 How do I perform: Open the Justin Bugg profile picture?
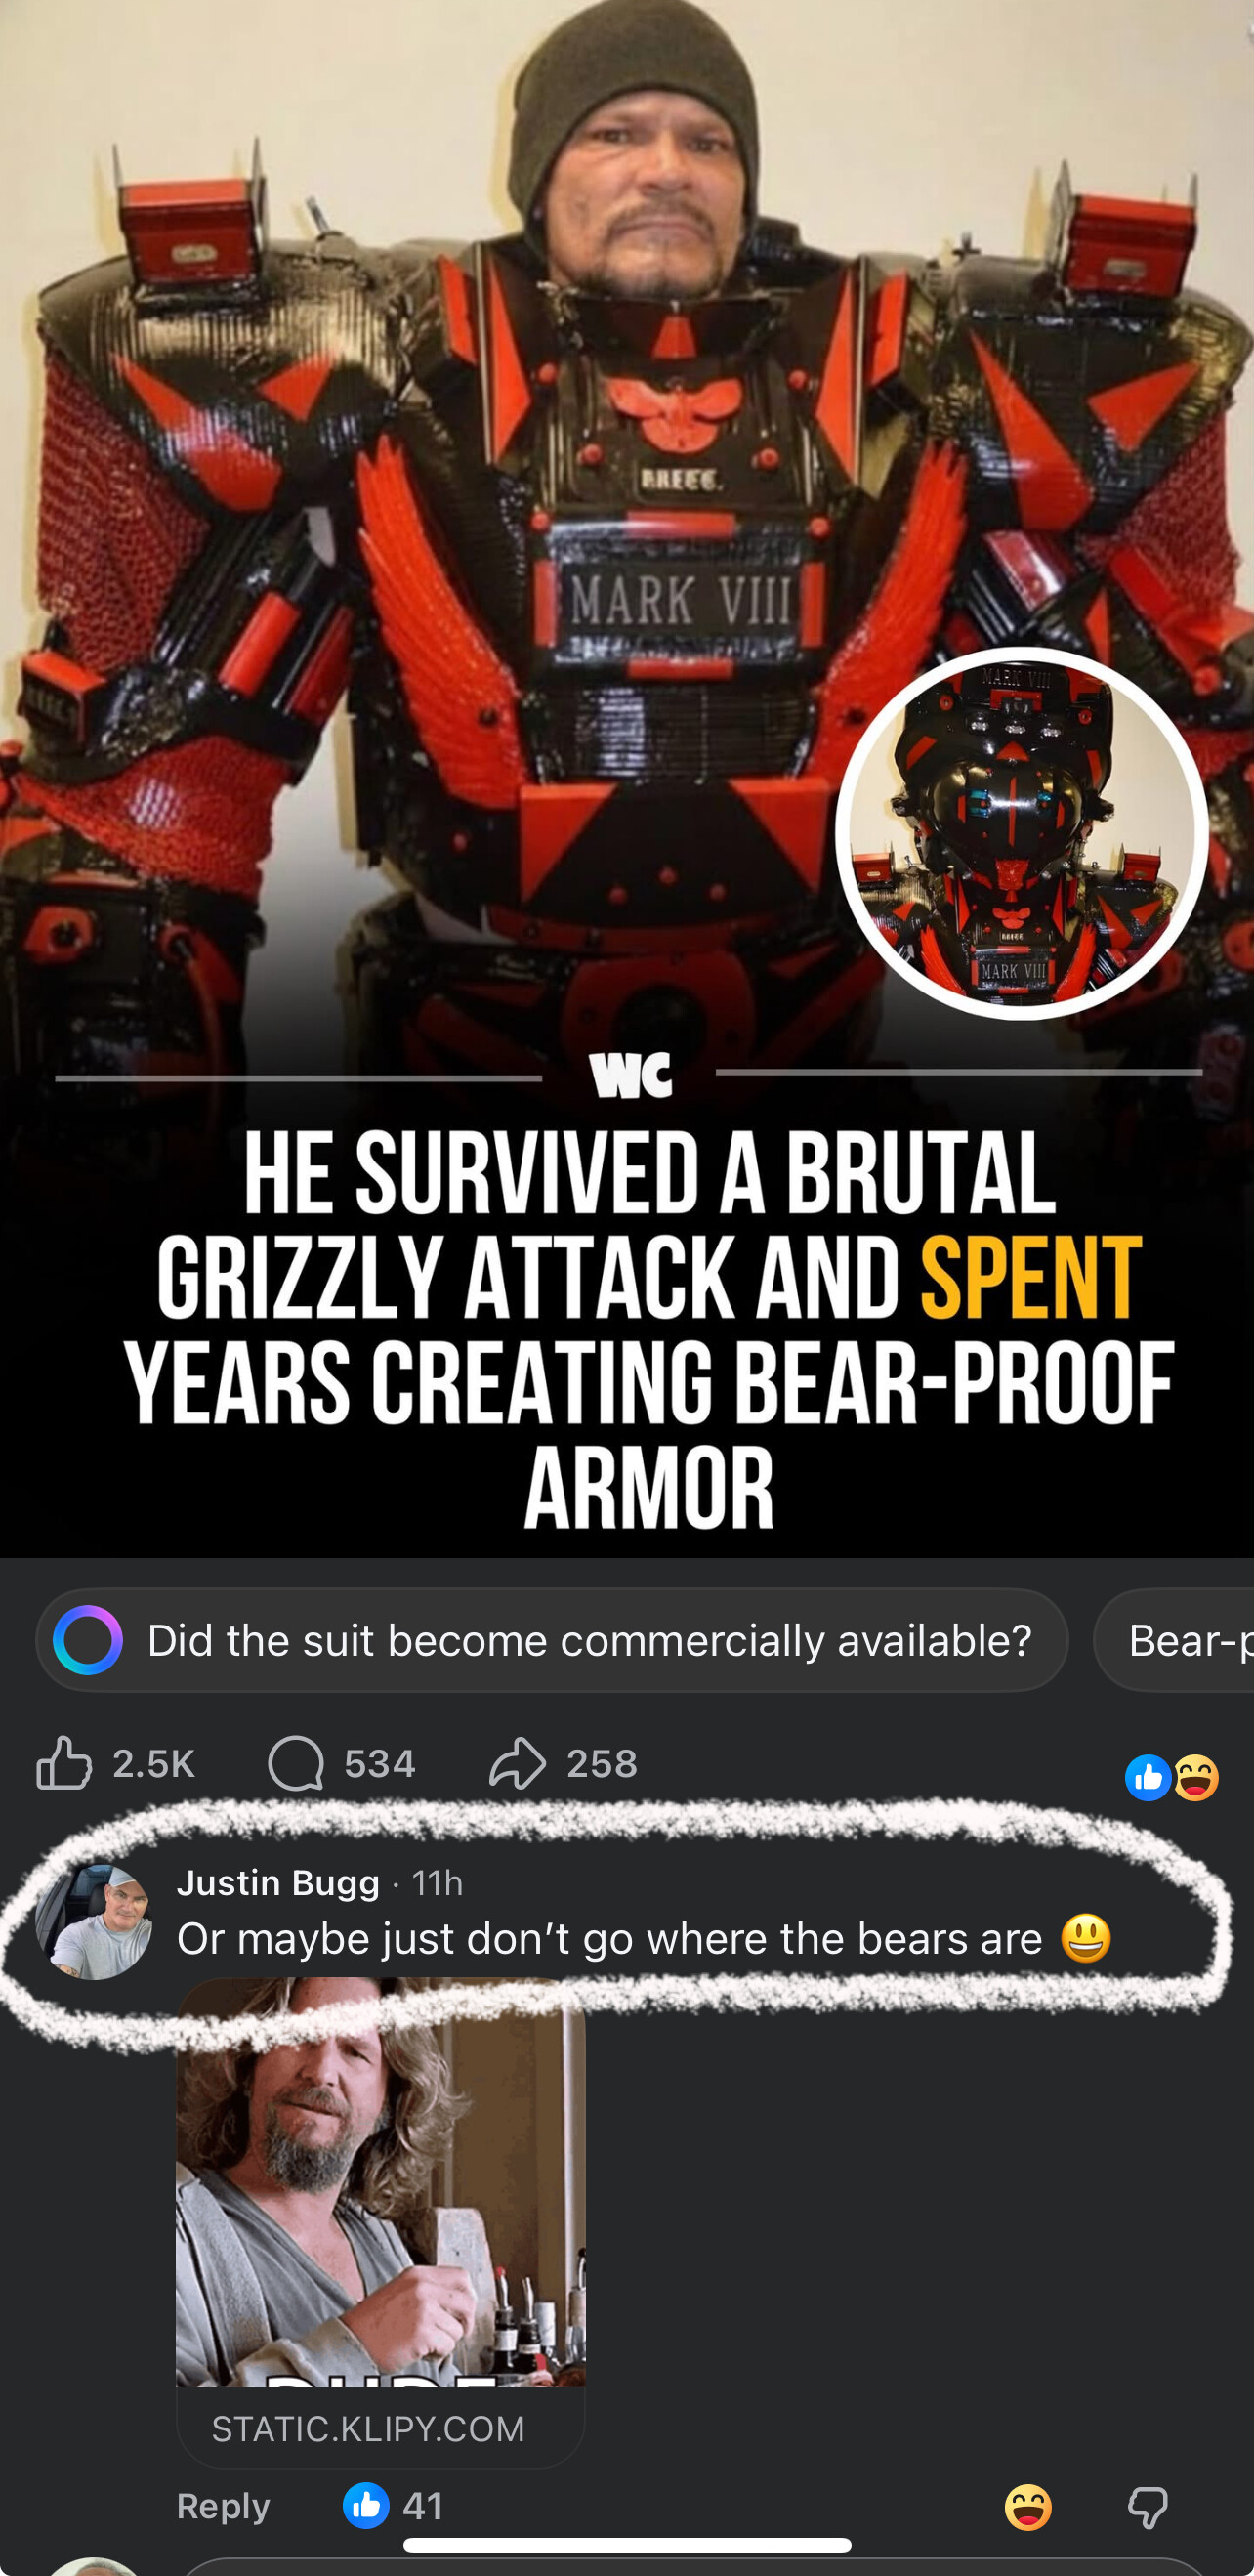[x=94, y=1922]
